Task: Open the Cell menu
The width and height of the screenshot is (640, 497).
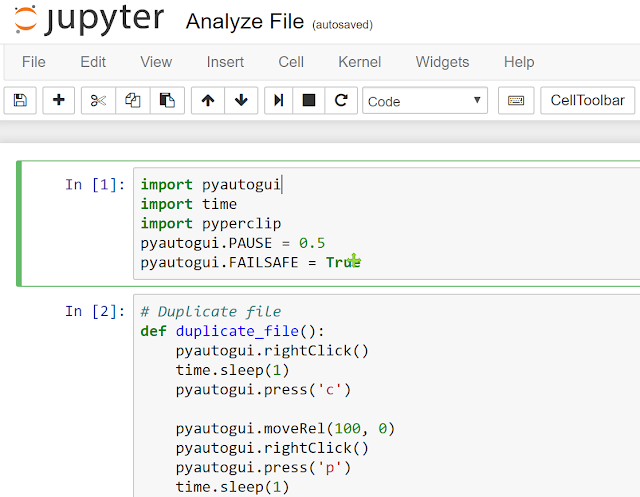Action: point(291,62)
